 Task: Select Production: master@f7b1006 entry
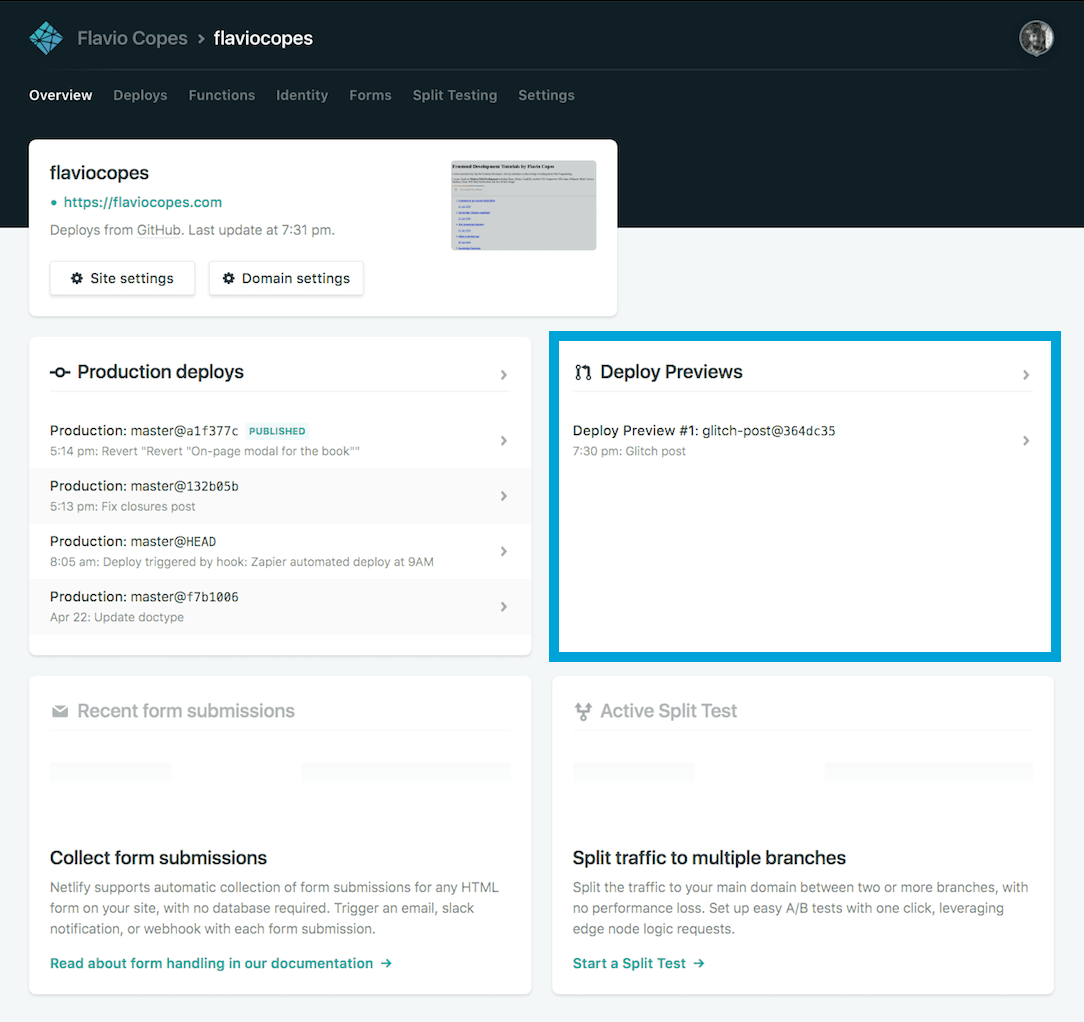(280, 606)
